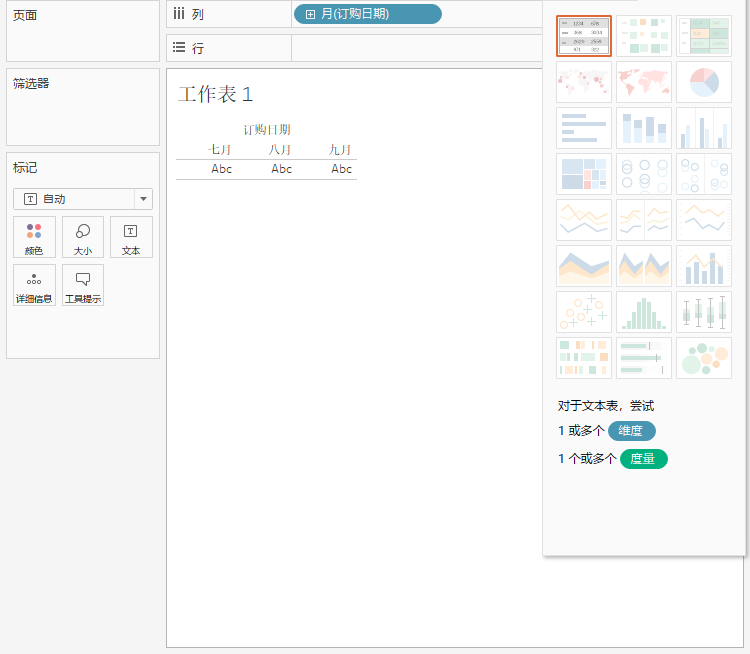Select the scatter plot chart type
The height and width of the screenshot is (654, 750).
tap(584, 311)
